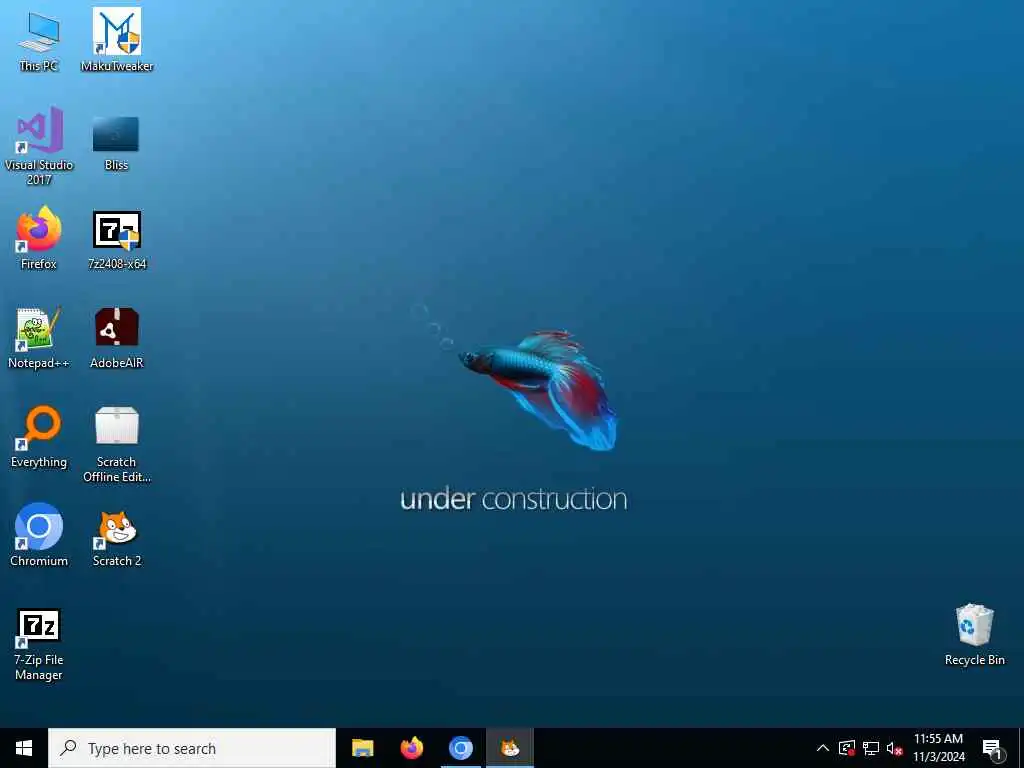The height and width of the screenshot is (768, 1024).
Task: Open the network status tray icon
Action: (x=871, y=748)
